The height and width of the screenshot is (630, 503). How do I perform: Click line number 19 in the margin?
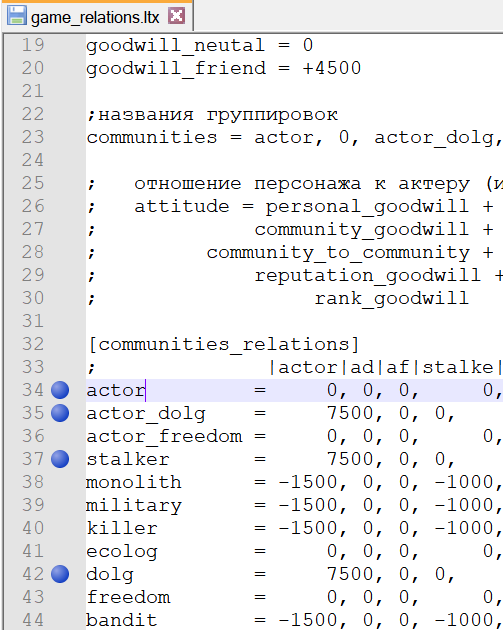[x=33, y=45]
